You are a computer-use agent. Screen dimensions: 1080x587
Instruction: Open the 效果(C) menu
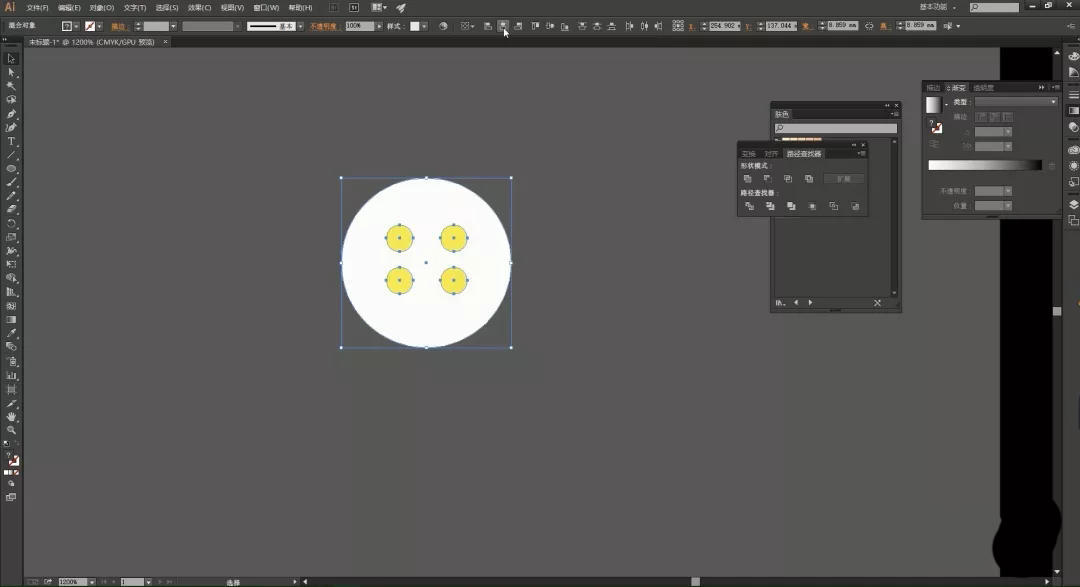(200, 8)
